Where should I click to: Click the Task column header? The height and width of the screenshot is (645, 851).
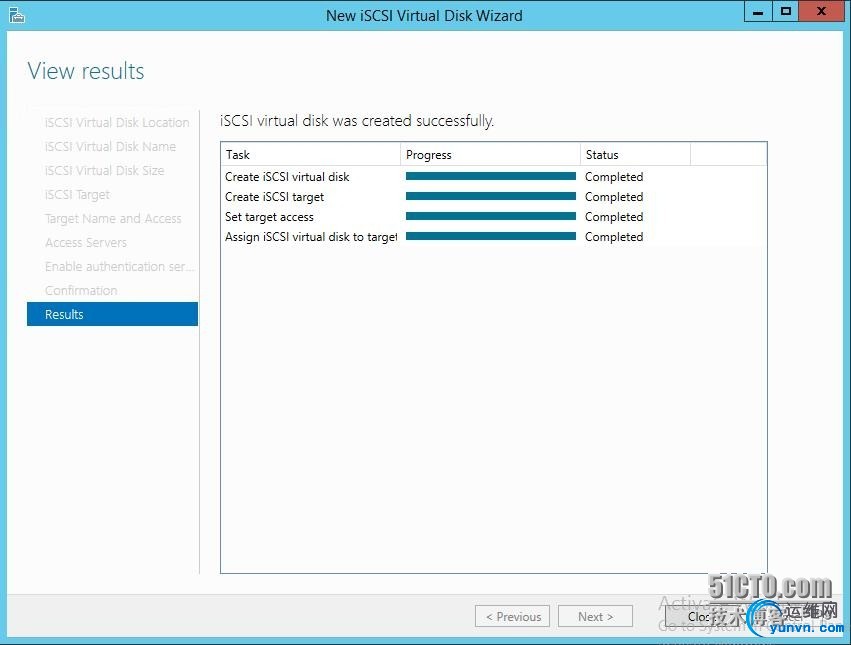[x=310, y=155]
